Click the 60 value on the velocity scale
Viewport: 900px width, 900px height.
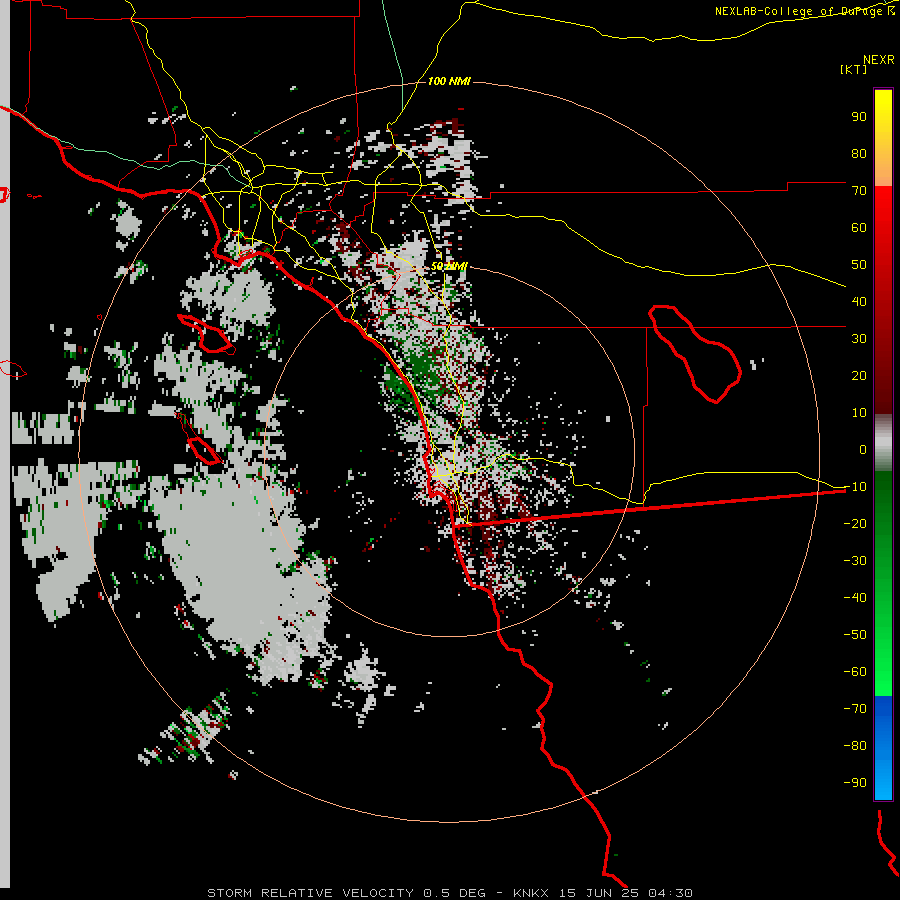click(x=859, y=227)
